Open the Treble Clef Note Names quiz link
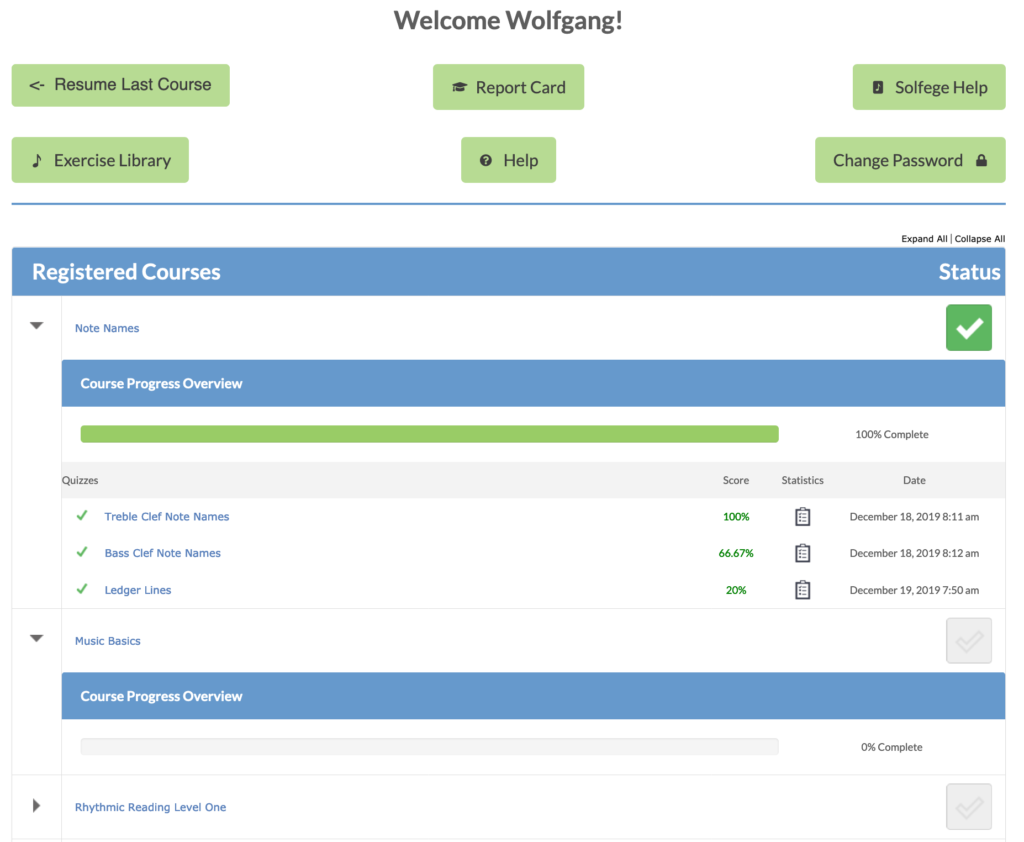This screenshot has height=842, width=1024. [166, 517]
